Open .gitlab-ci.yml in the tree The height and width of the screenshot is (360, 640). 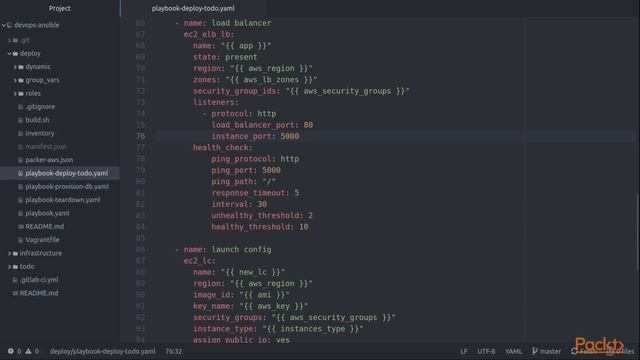(39, 280)
